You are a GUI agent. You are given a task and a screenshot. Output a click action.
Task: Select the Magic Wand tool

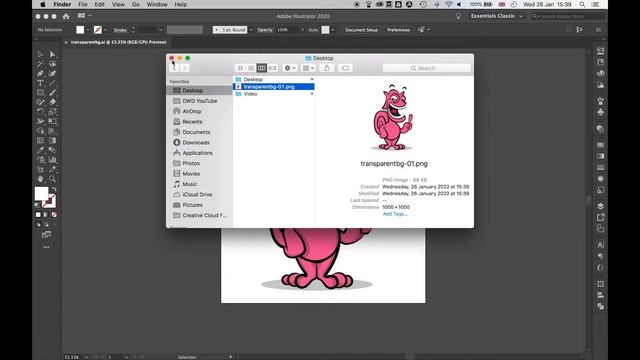point(40,64)
